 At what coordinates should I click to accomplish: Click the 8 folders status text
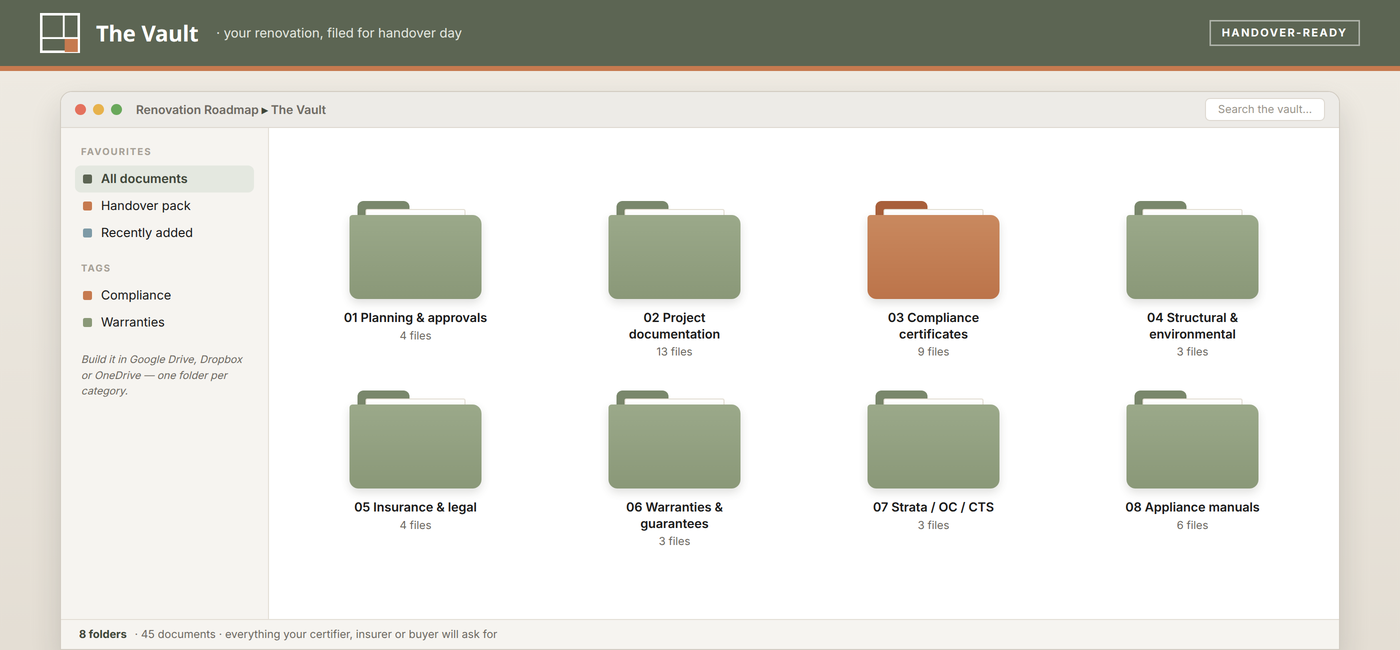point(103,634)
